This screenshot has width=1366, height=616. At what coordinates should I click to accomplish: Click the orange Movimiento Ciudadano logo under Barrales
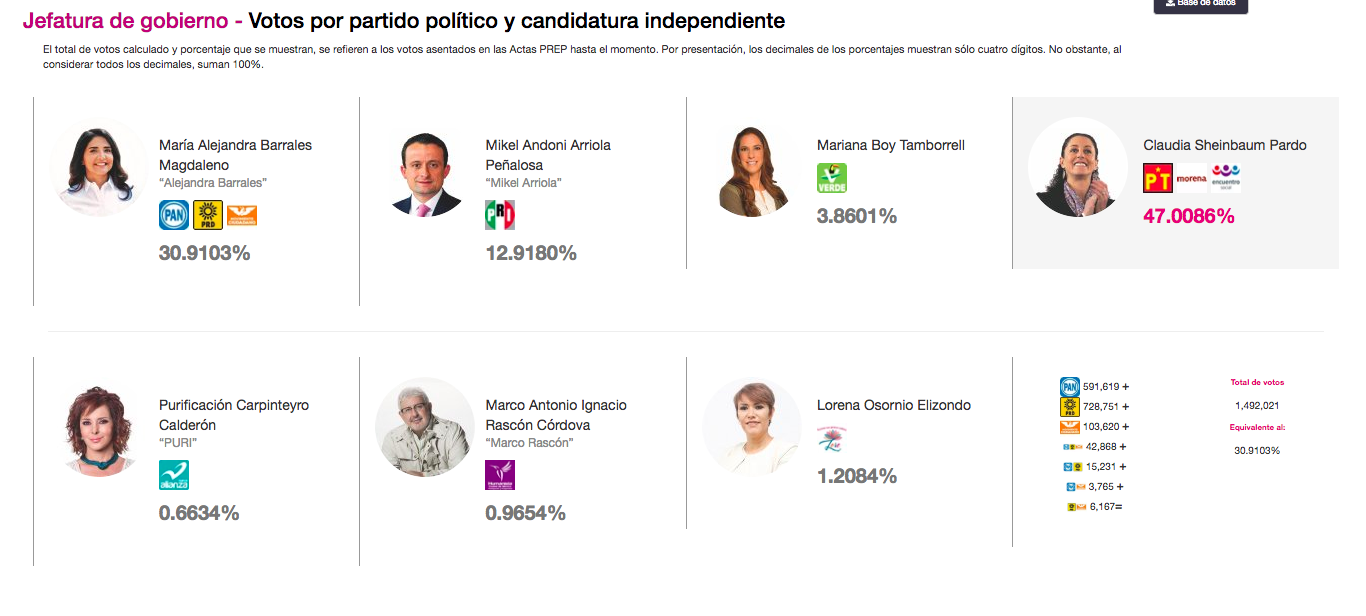click(242, 215)
